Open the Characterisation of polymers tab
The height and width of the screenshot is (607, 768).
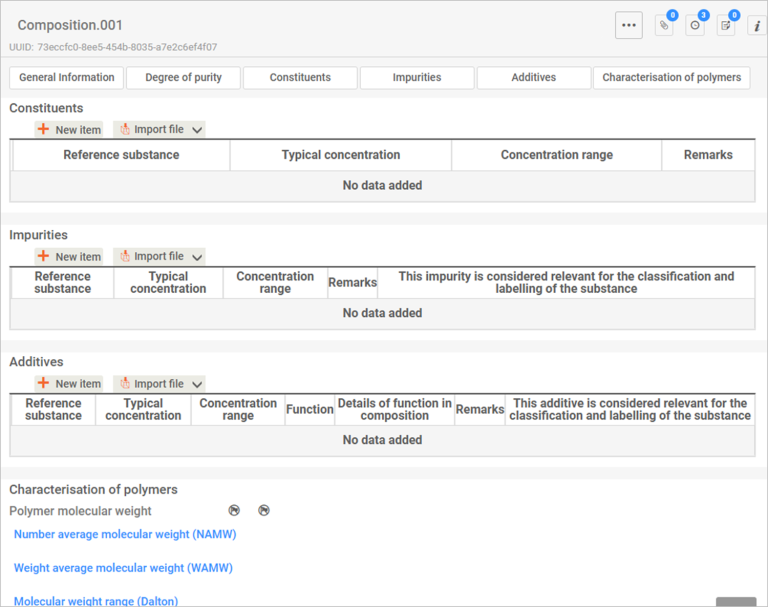[x=672, y=77]
